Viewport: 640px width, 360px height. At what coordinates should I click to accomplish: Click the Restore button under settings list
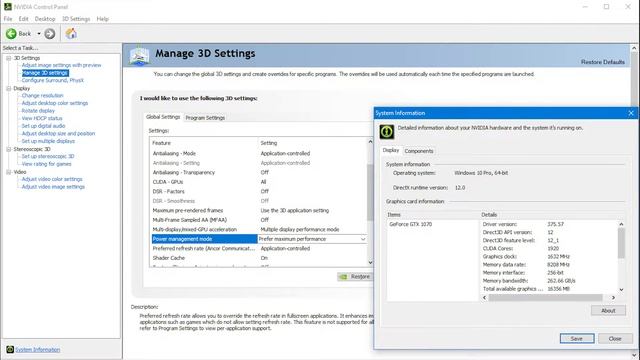pyautogui.click(x=354, y=277)
